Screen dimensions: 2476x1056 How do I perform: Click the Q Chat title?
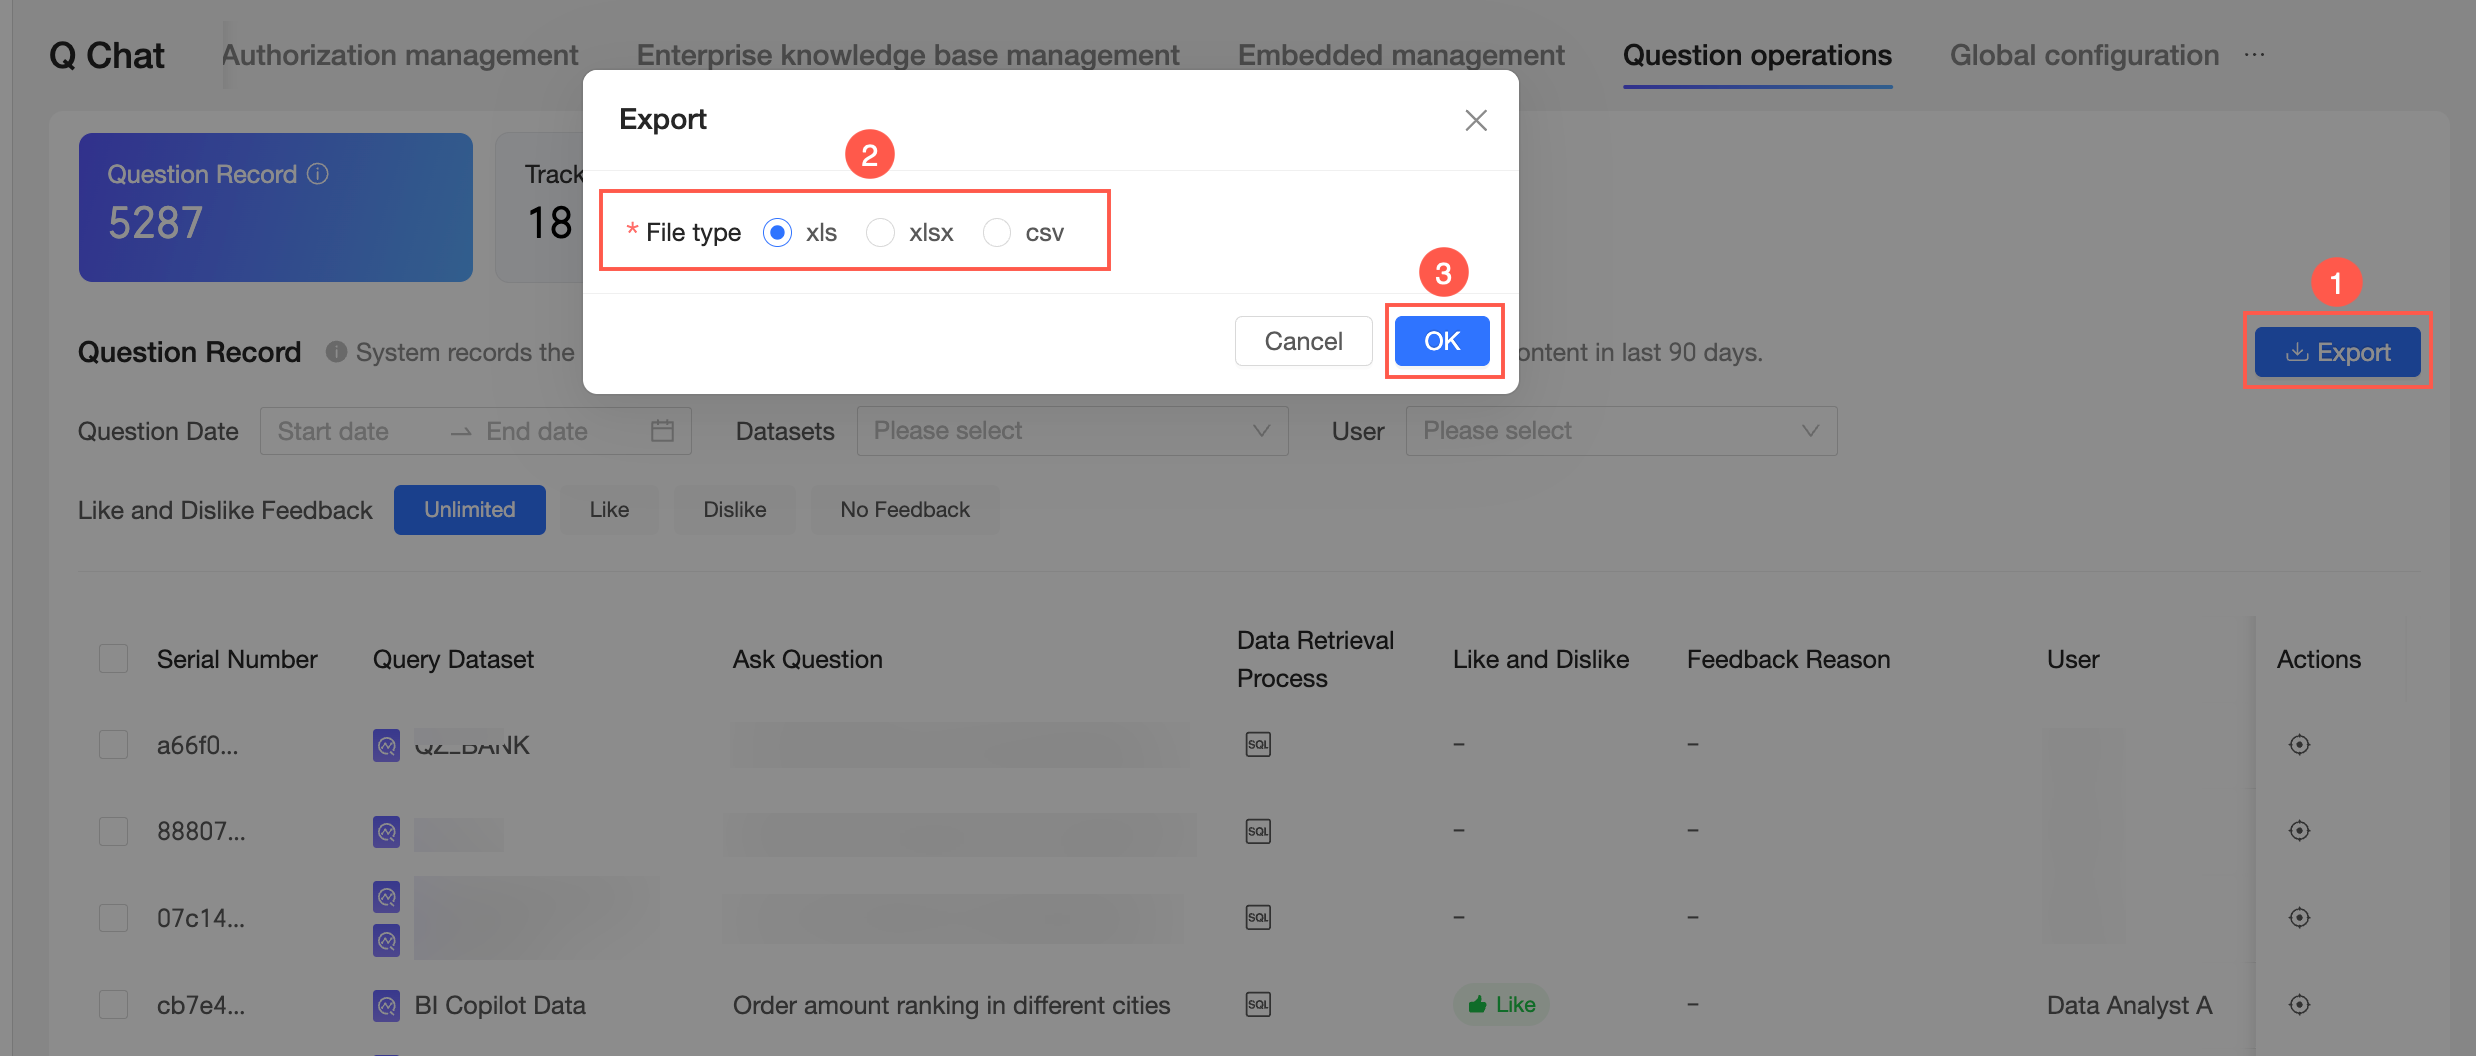(x=107, y=55)
